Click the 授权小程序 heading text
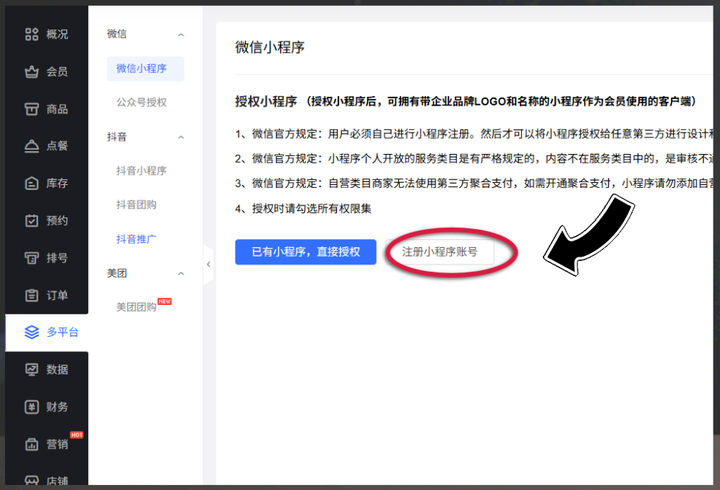720x490 pixels. (x=266, y=101)
